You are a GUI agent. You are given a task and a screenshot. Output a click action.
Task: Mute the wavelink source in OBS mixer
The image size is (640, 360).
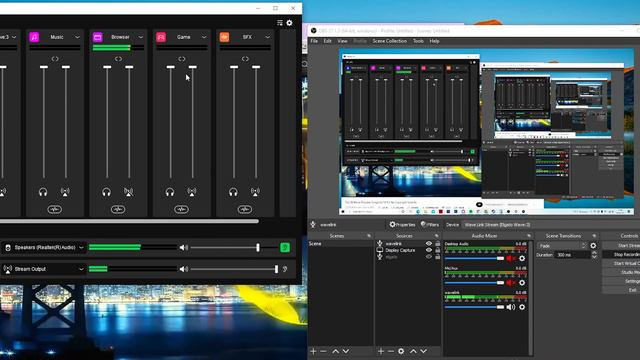(510, 307)
